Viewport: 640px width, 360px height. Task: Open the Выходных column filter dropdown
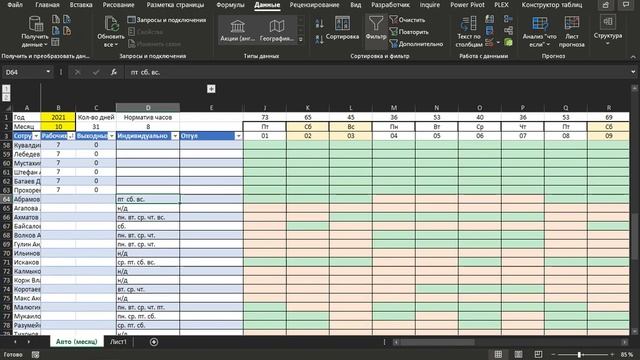111,136
